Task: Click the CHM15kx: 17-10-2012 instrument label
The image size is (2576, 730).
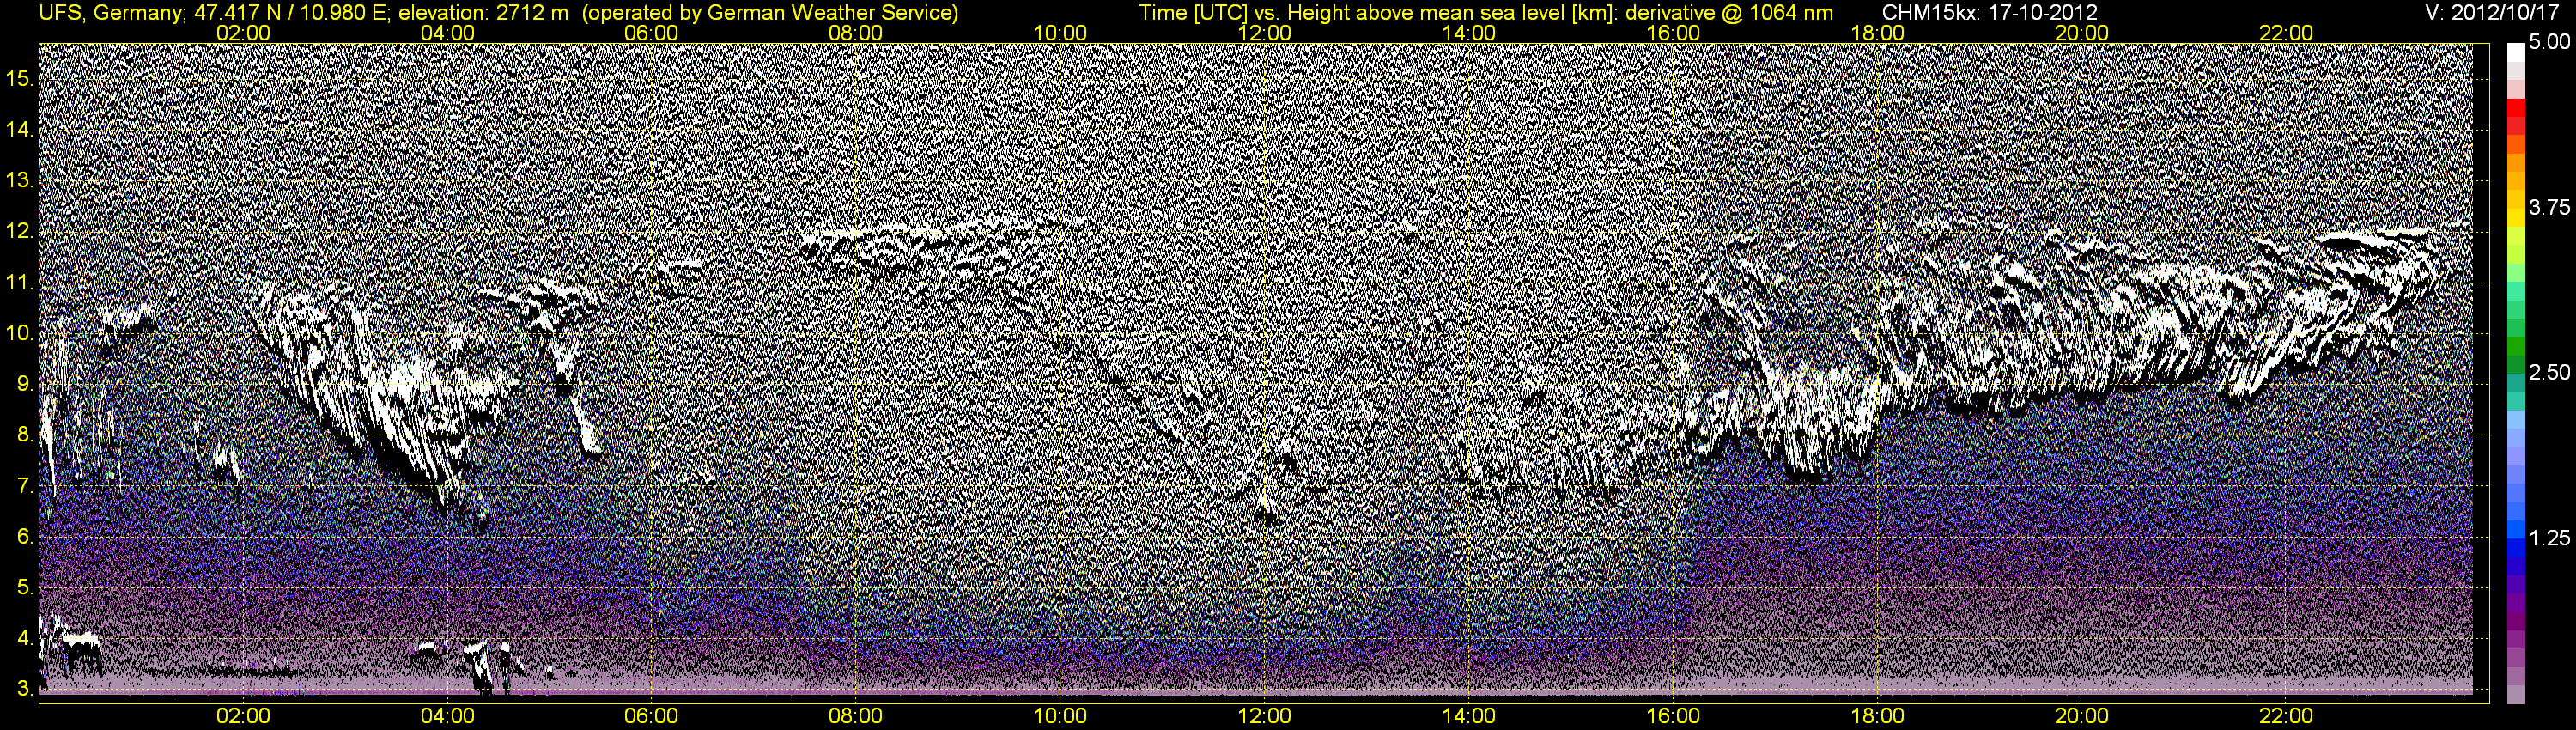Action: pyautogui.click(x=1988, y=12)
